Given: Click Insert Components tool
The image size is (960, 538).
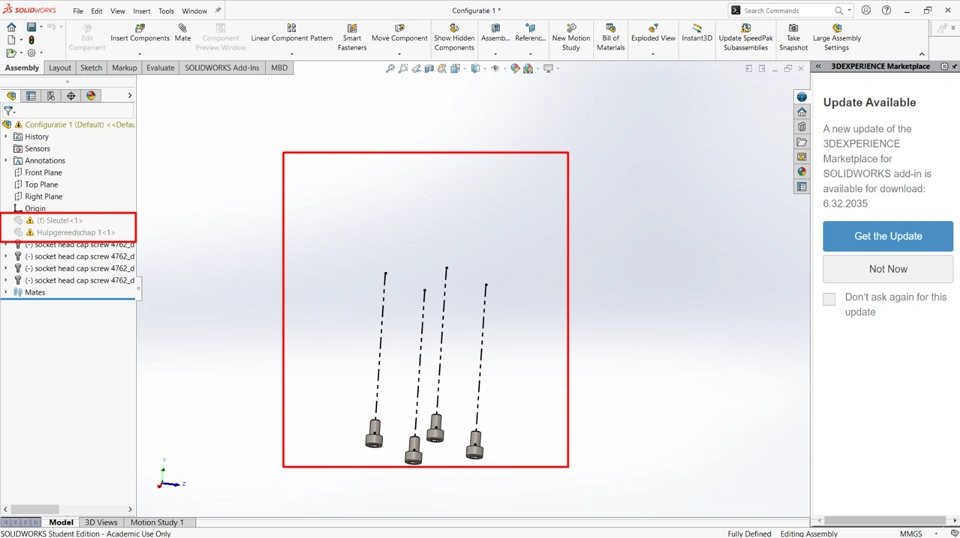Looking at the screenshot, I should point(140,33).
